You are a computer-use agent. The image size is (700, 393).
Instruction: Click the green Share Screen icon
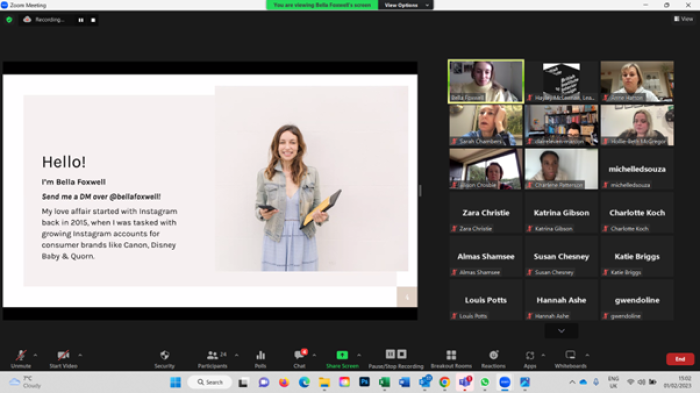click(342, 355)
